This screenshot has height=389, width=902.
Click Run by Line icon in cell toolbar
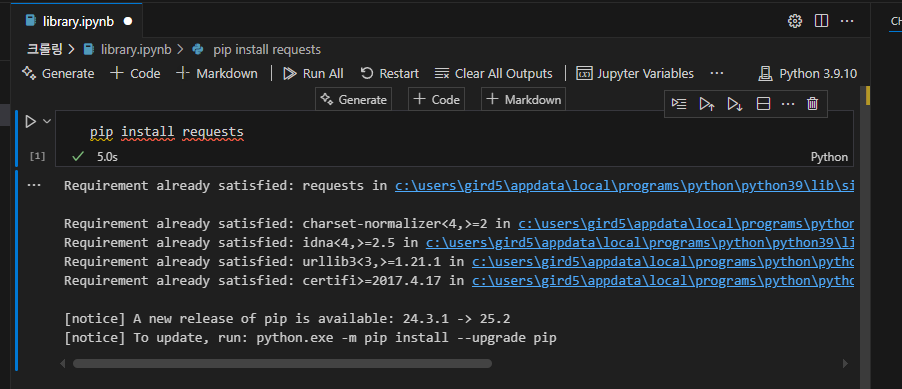679,104
